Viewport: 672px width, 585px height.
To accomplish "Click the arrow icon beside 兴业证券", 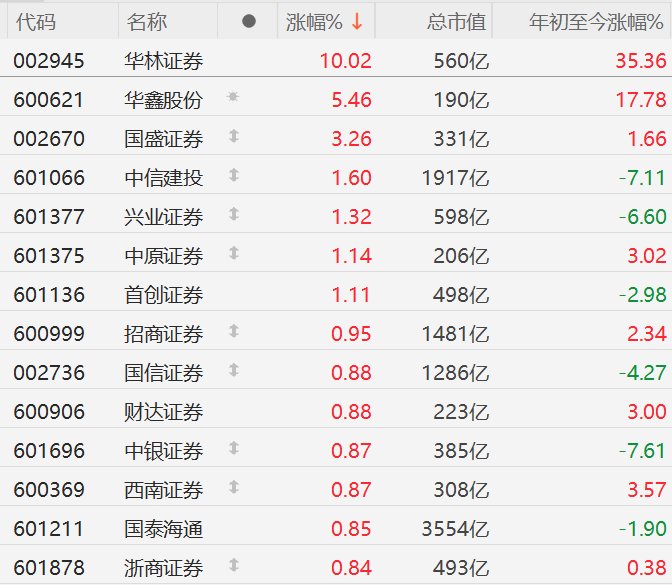I will pyautogui.click(x=234, y=214).
